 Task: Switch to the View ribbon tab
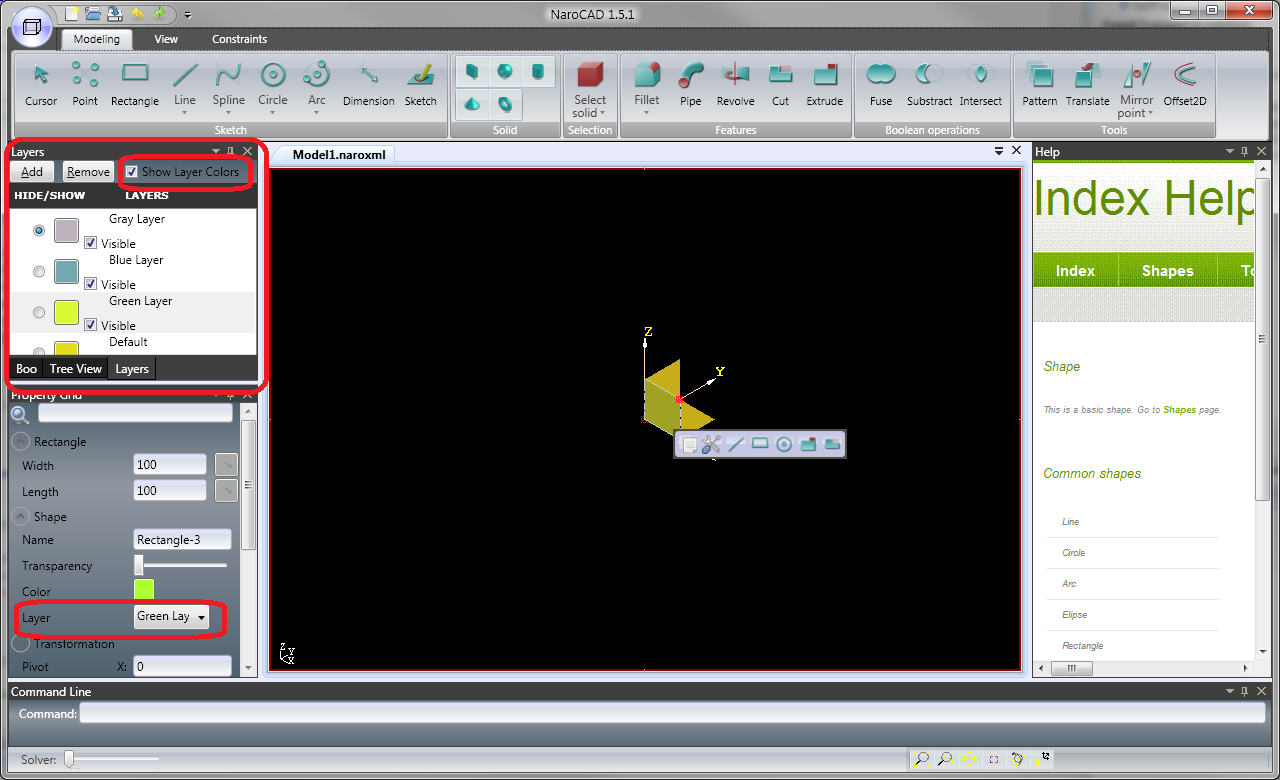click(x=166, y=39)
